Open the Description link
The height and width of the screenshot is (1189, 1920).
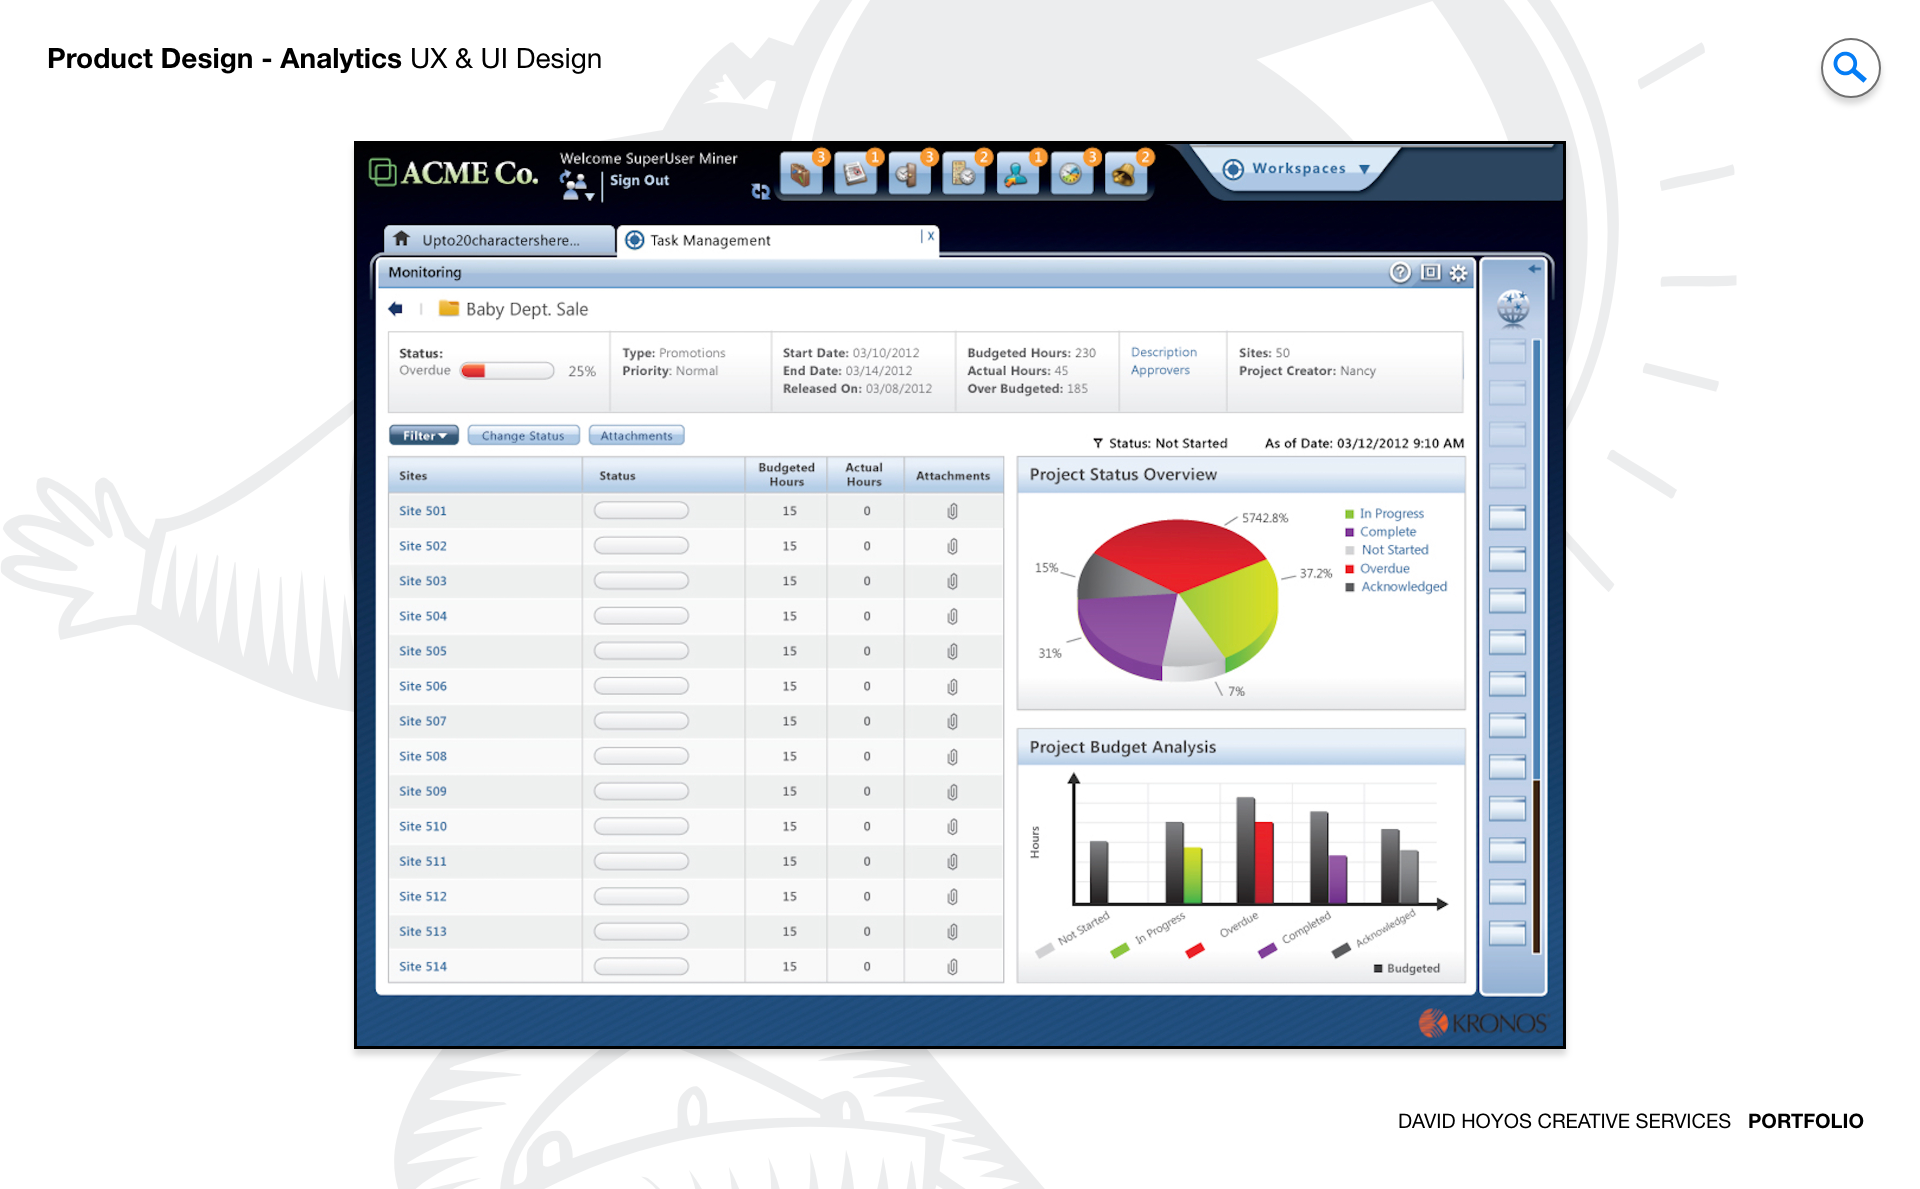(x=1164, y=352)
